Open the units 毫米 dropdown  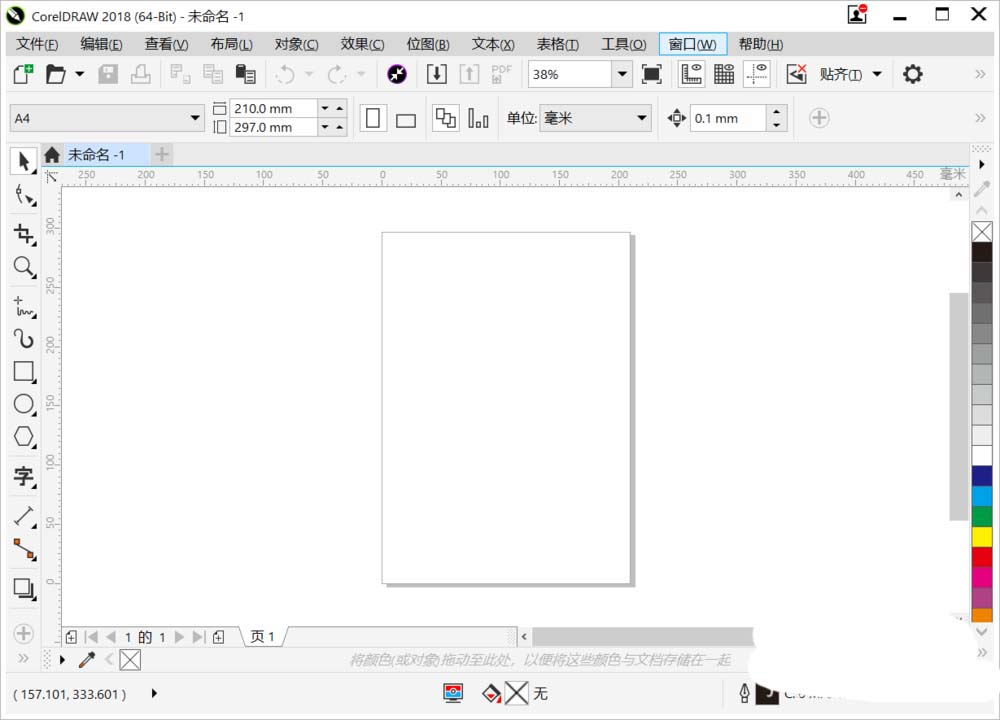click(642, 118)
